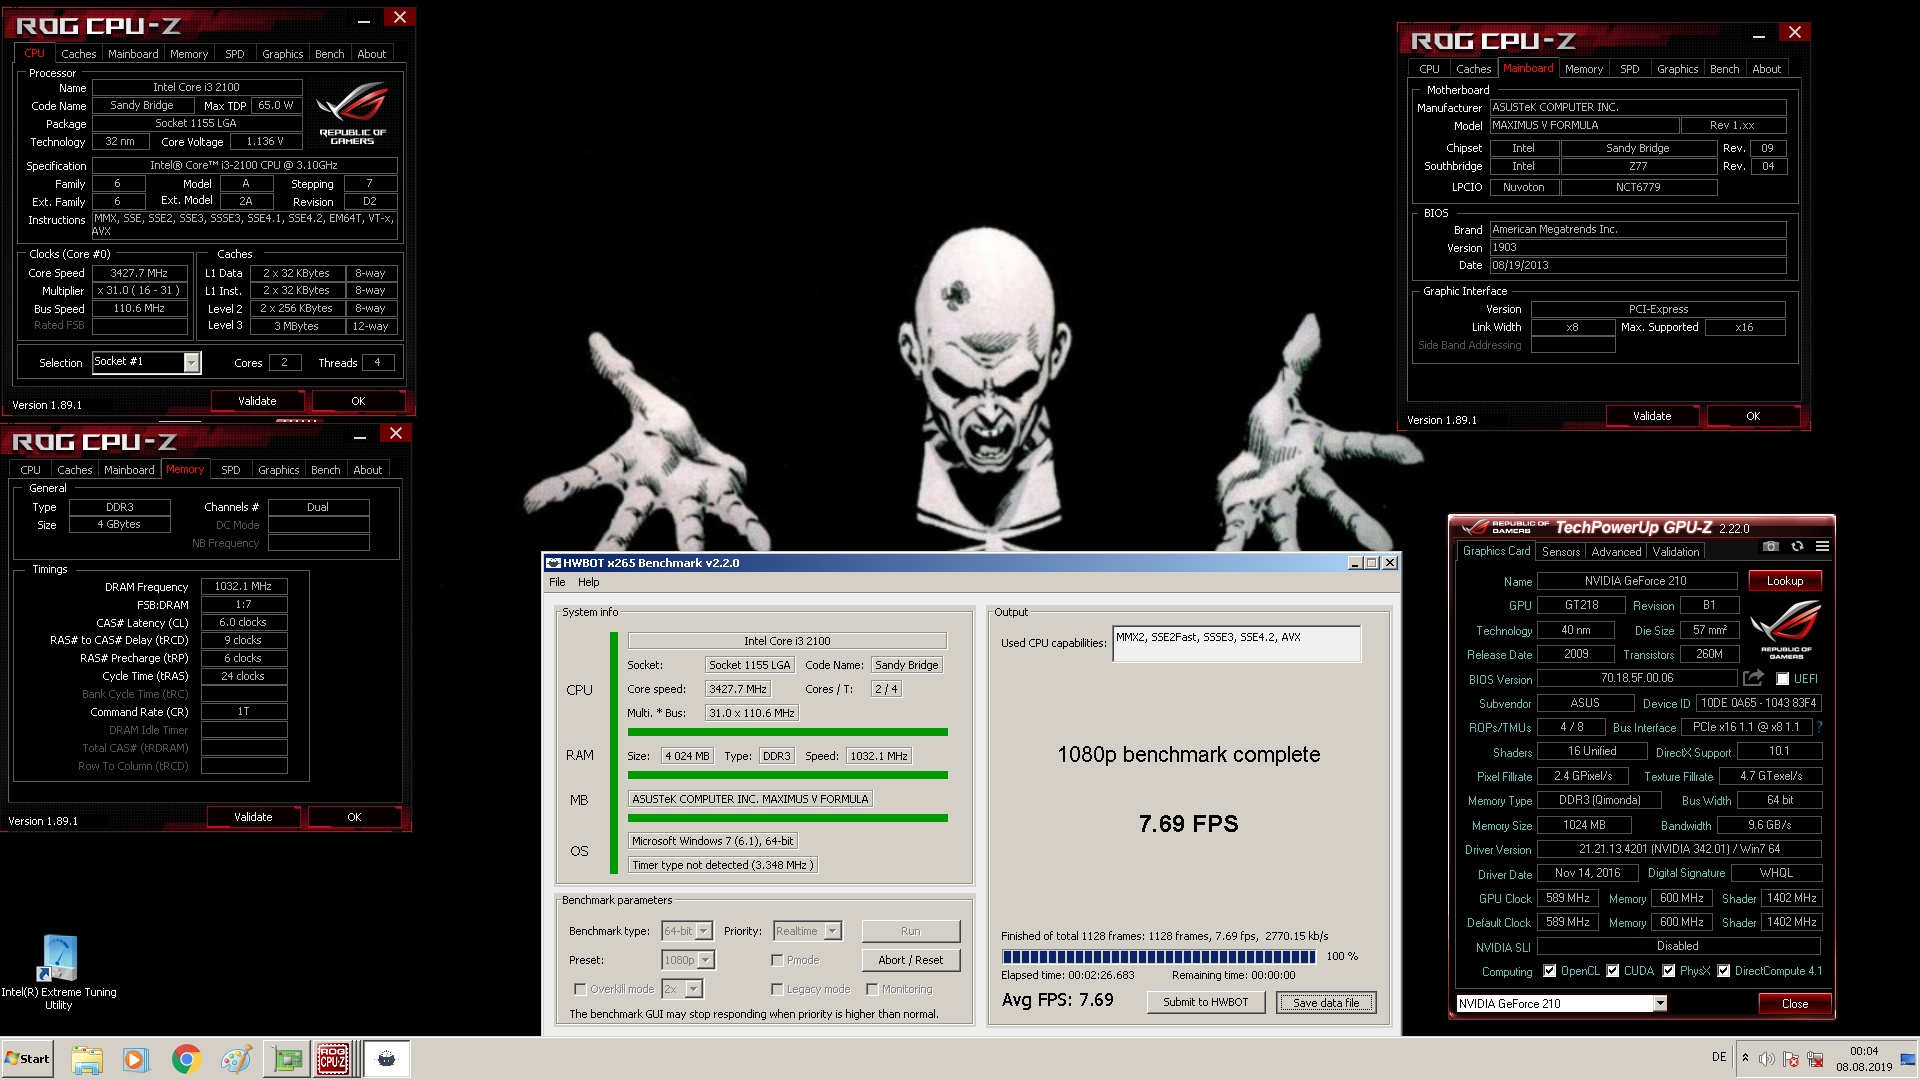This screenshot has width=1920, height=1080.
Task: Open the Graphics tab in the Mainboard CPU-Z window
Action: pos(1677,69)
